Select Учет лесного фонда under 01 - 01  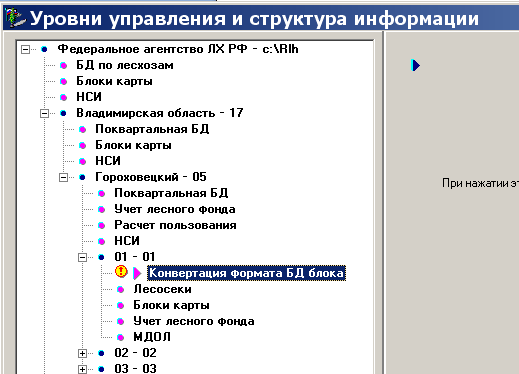click(x=194, y=321)
